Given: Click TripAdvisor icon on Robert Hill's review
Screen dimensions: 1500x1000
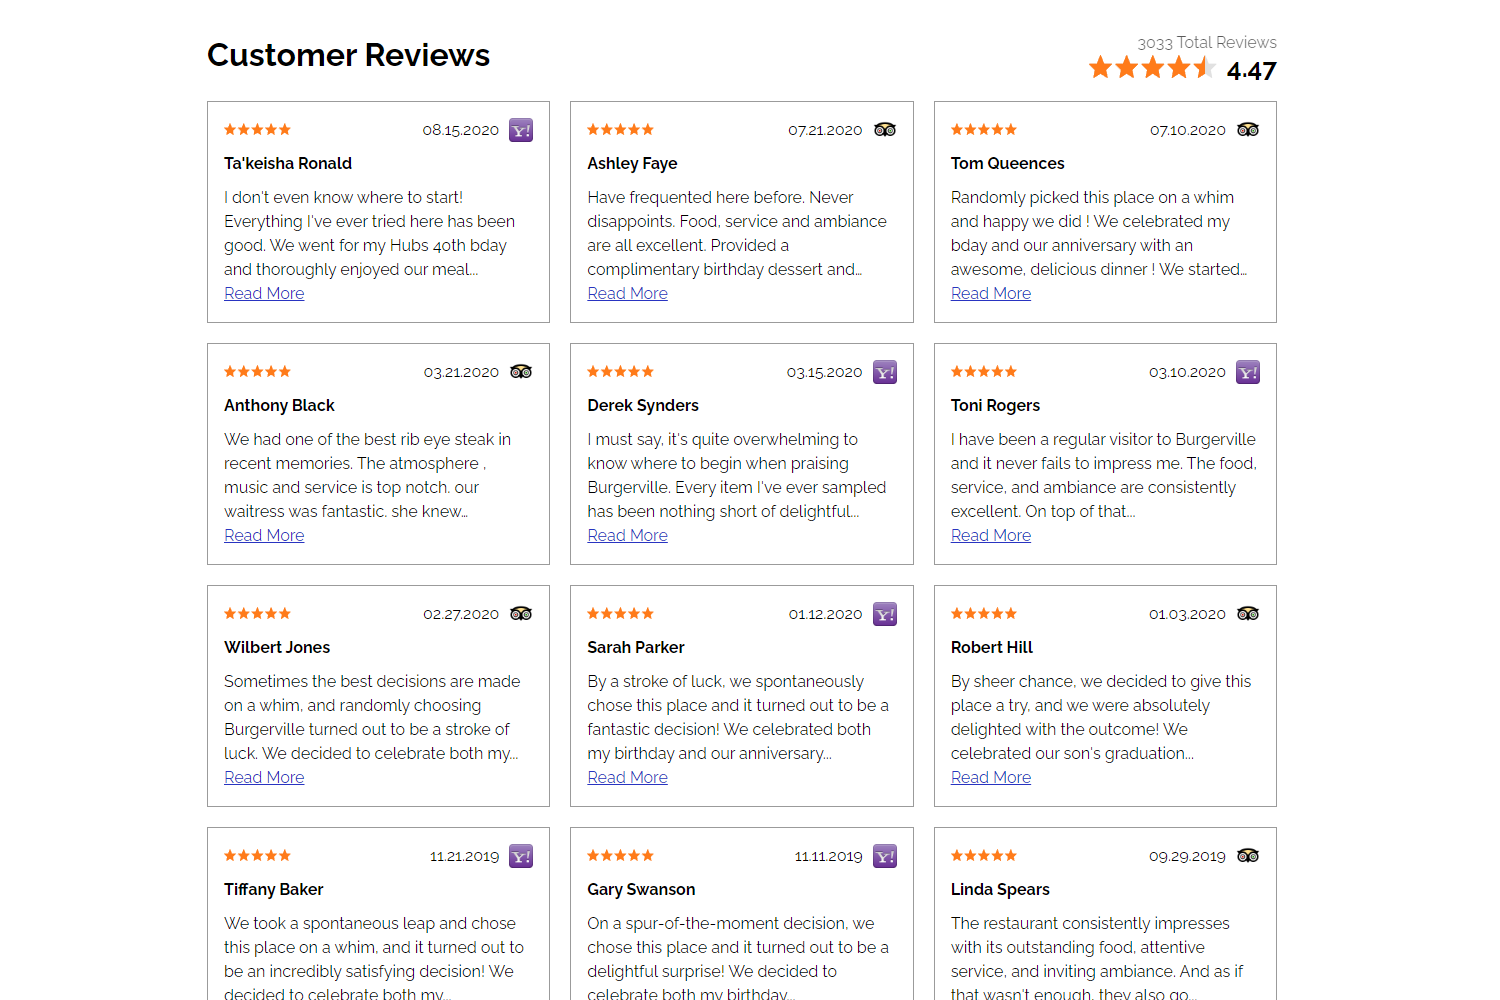Looking at the screenshot, I should 1248,614.
